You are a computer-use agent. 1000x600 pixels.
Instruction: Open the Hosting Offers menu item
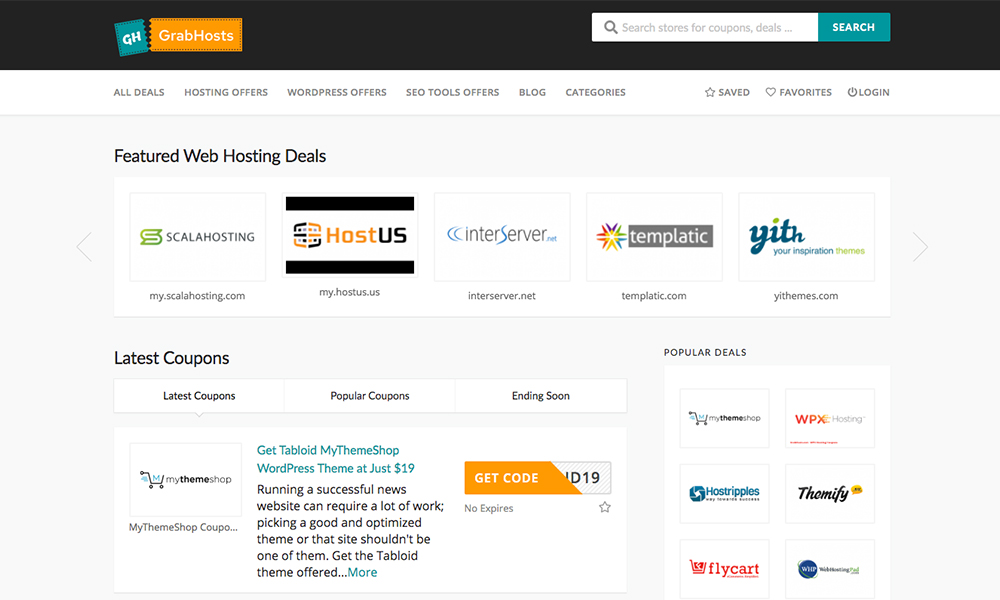[226, 92]
